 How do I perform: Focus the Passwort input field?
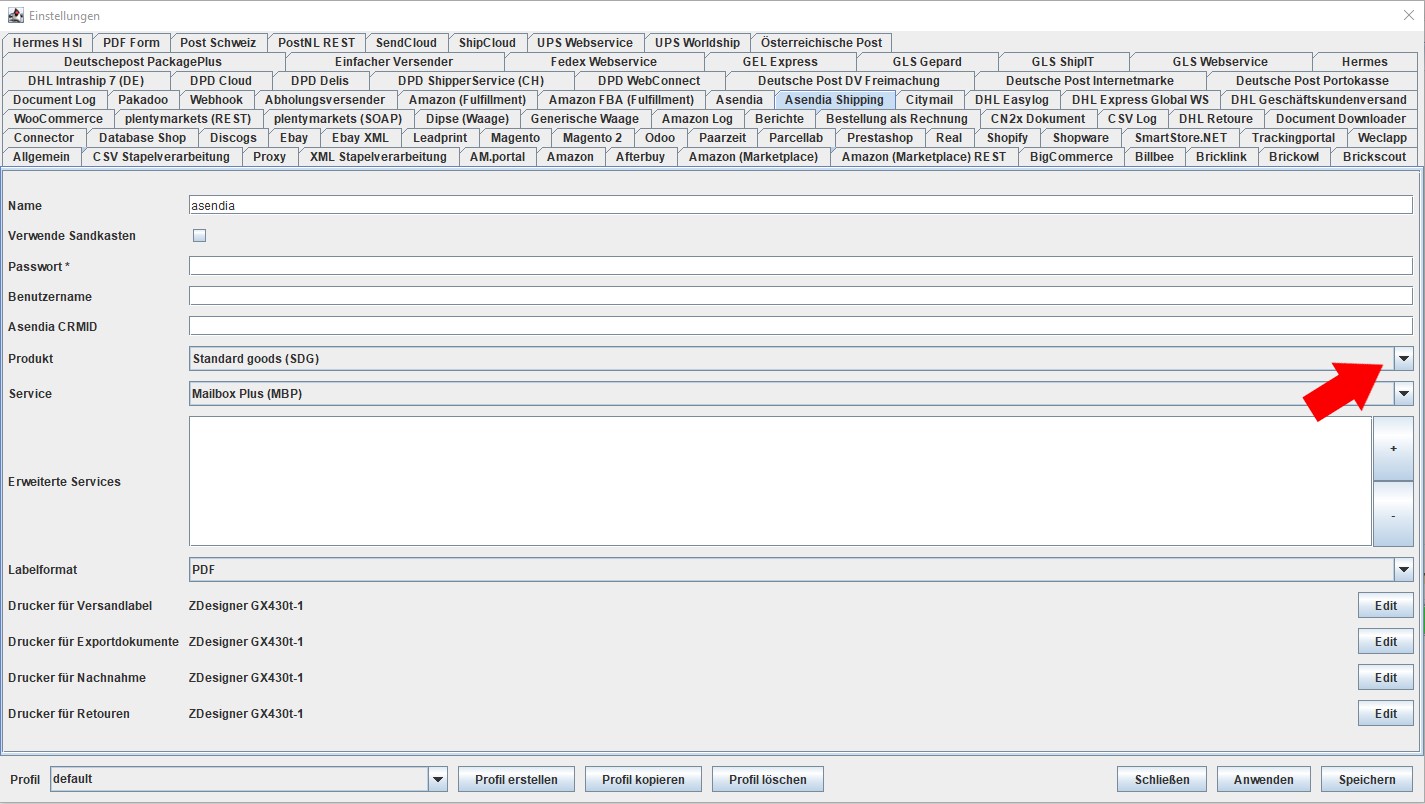pos(801,266)
